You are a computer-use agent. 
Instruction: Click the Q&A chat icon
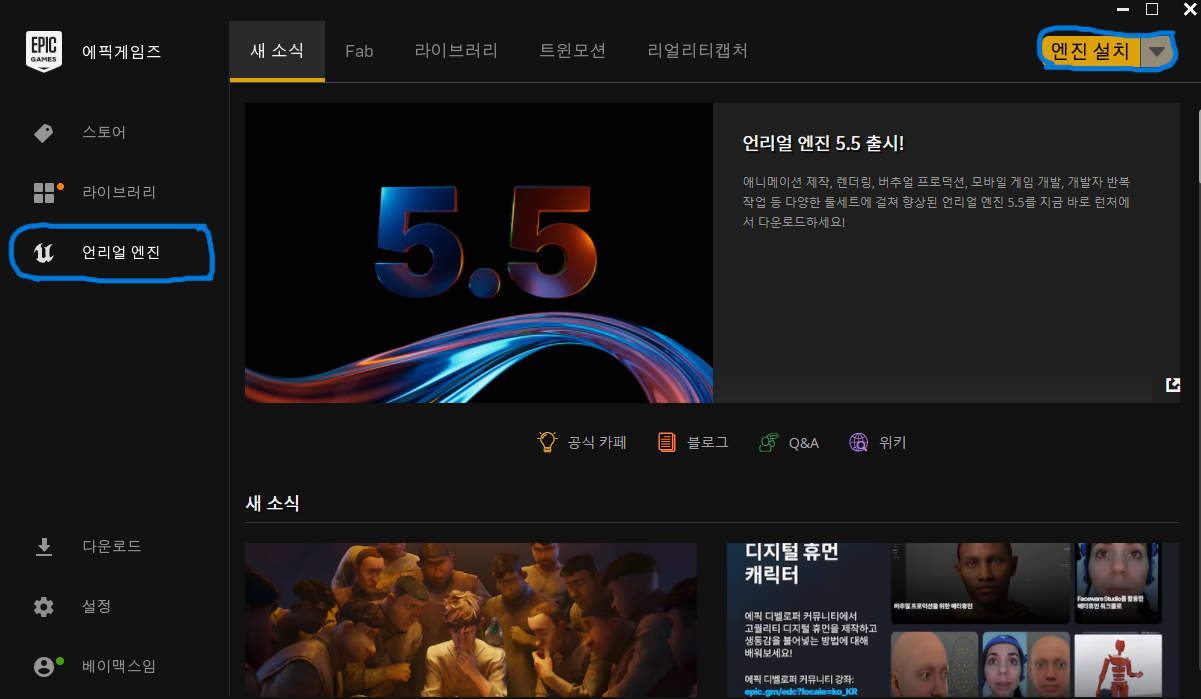[768, 442]
